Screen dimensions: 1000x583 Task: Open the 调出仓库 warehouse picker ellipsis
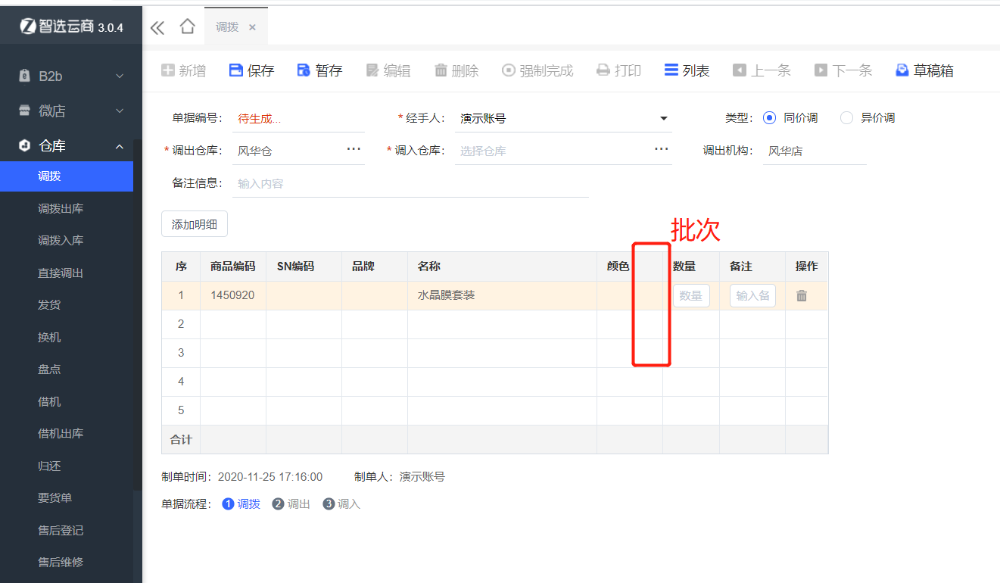[354, 149]
